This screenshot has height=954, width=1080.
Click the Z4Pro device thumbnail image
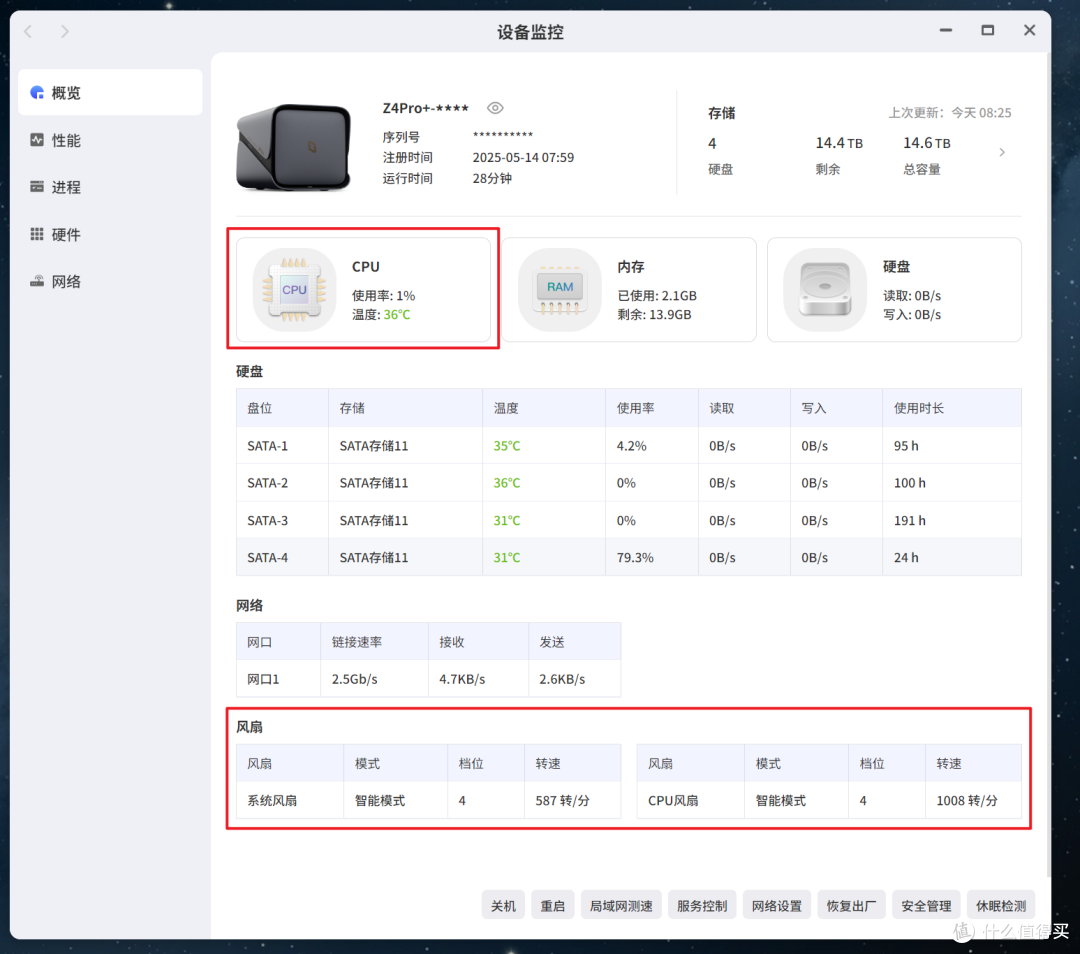point(293,146)
